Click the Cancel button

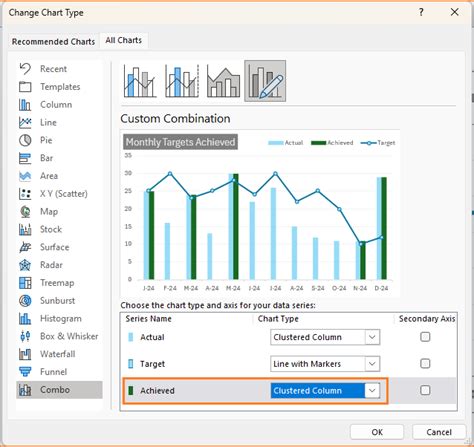point(439,432)
